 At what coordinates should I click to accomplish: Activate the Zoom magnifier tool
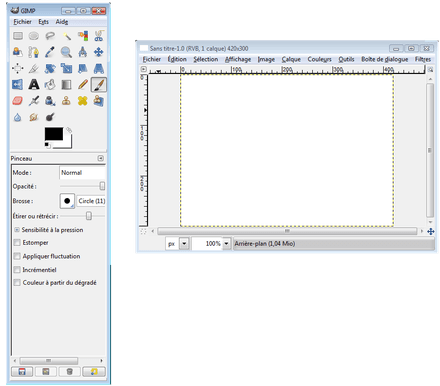[66, 52]
